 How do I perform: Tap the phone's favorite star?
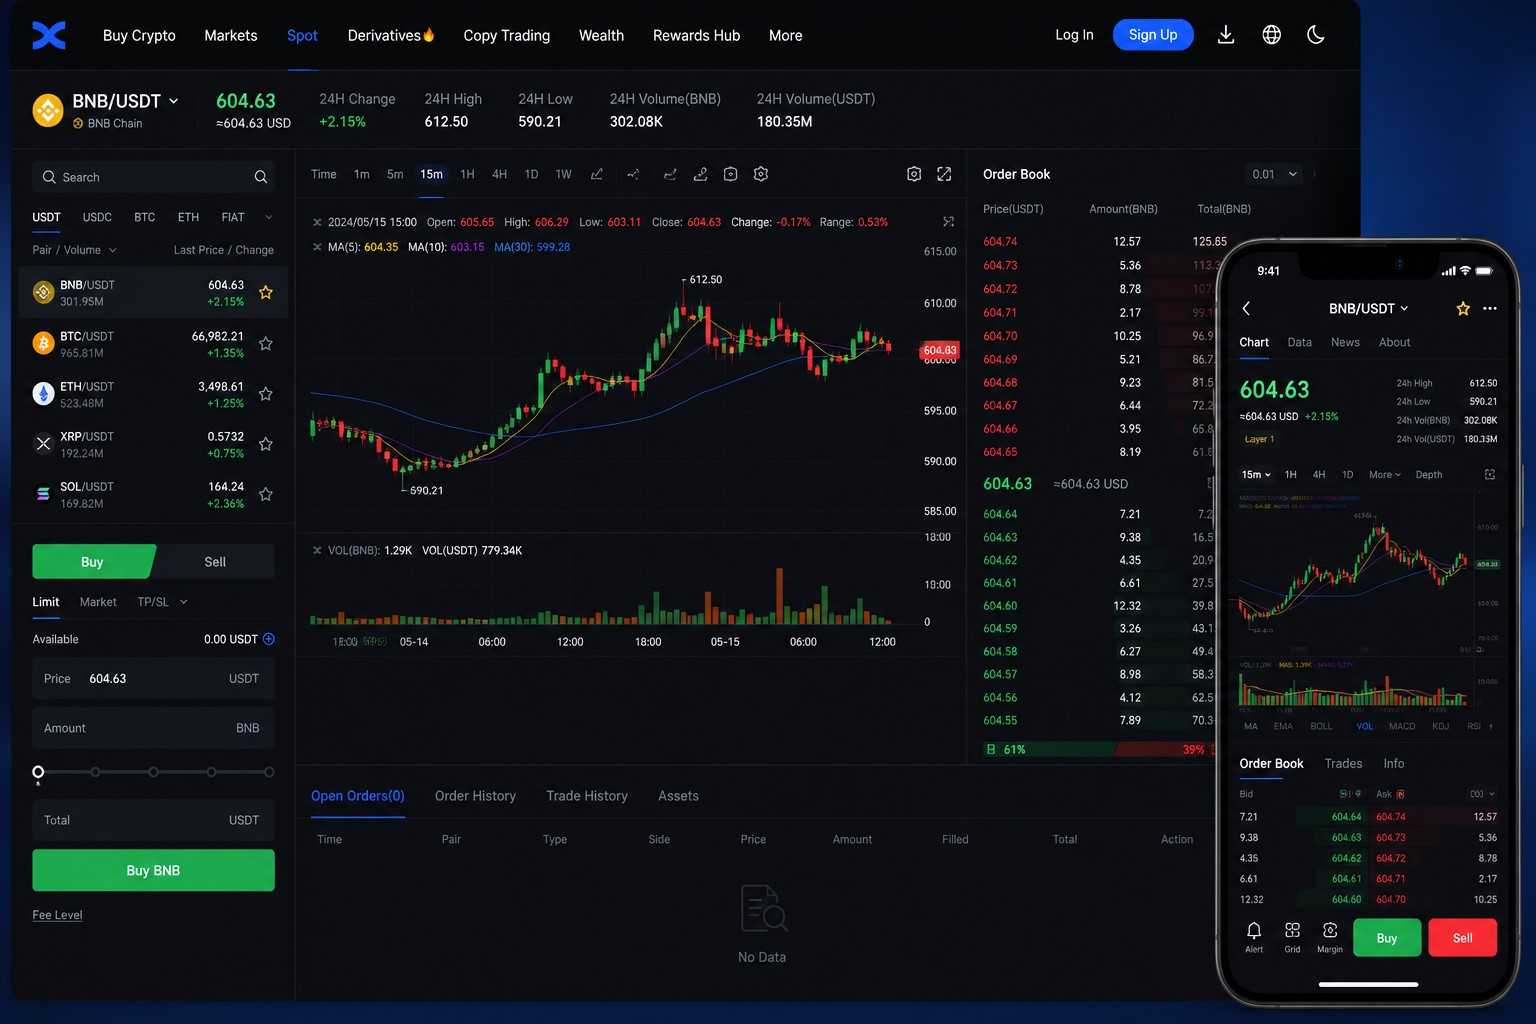pos(1463,309)
